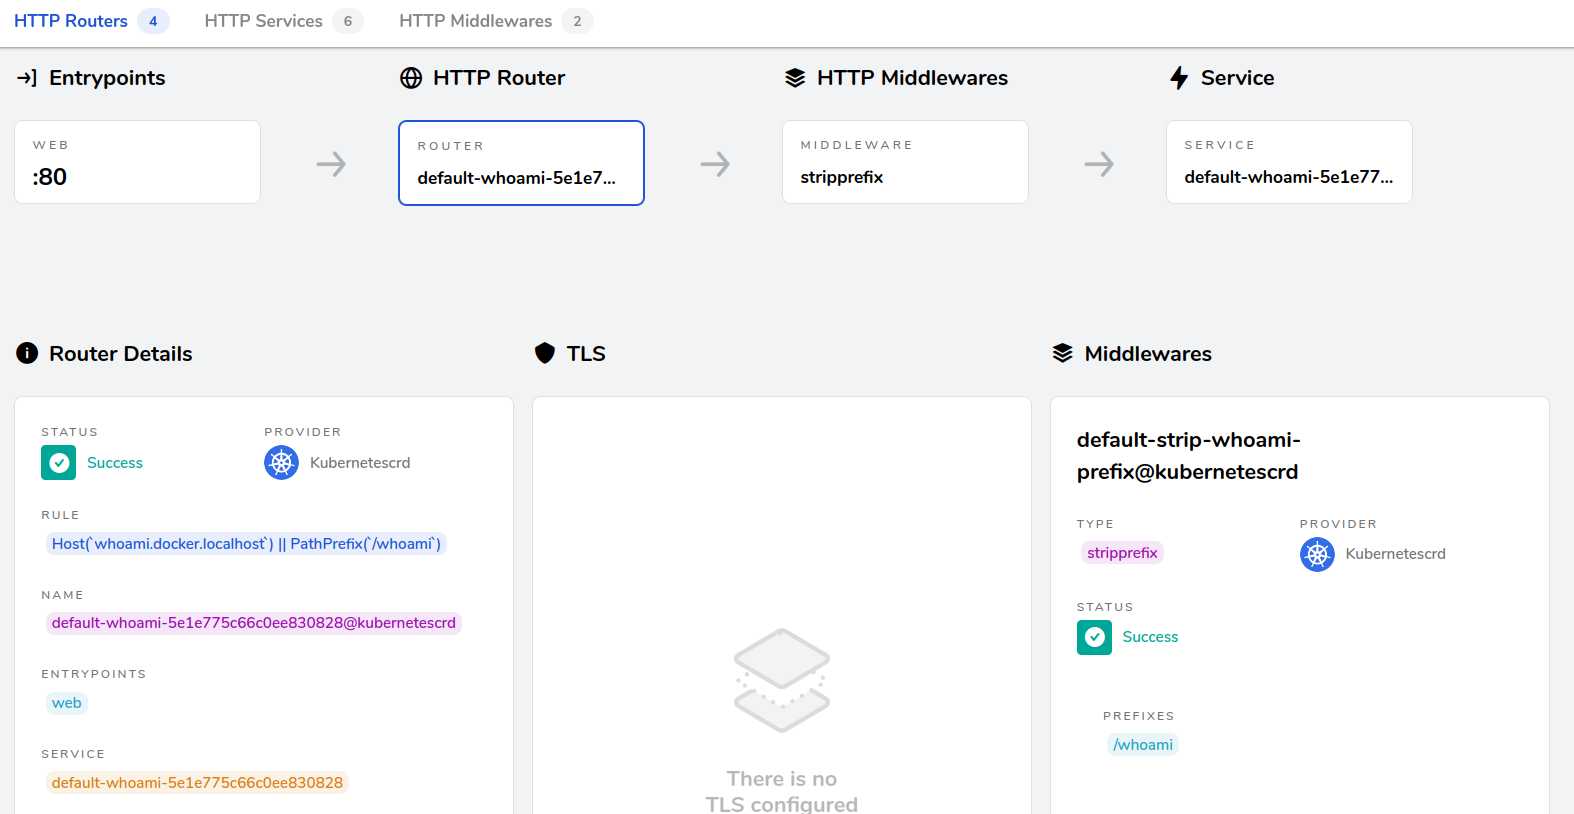The width and height of the screenshot is (1574, 814).
Task: Click the Host/PathPrefix rule chip
Action: pyautogui.click(x=246, y=544)
